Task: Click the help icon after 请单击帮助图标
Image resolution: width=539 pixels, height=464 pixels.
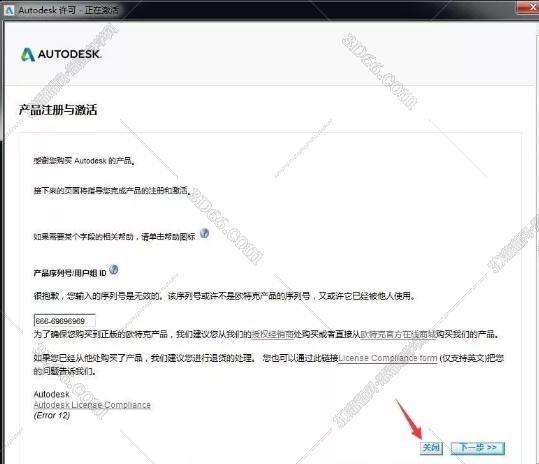Action: 205,234
